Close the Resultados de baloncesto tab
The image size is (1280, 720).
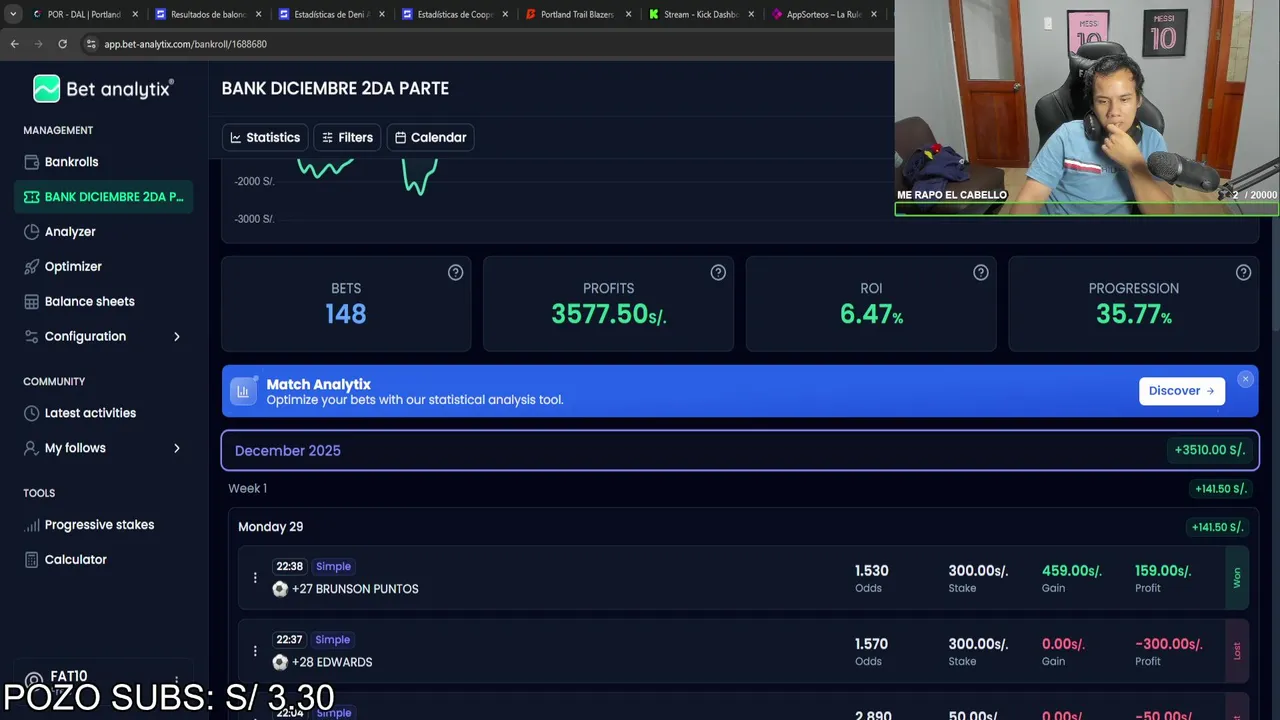(258, 15)
